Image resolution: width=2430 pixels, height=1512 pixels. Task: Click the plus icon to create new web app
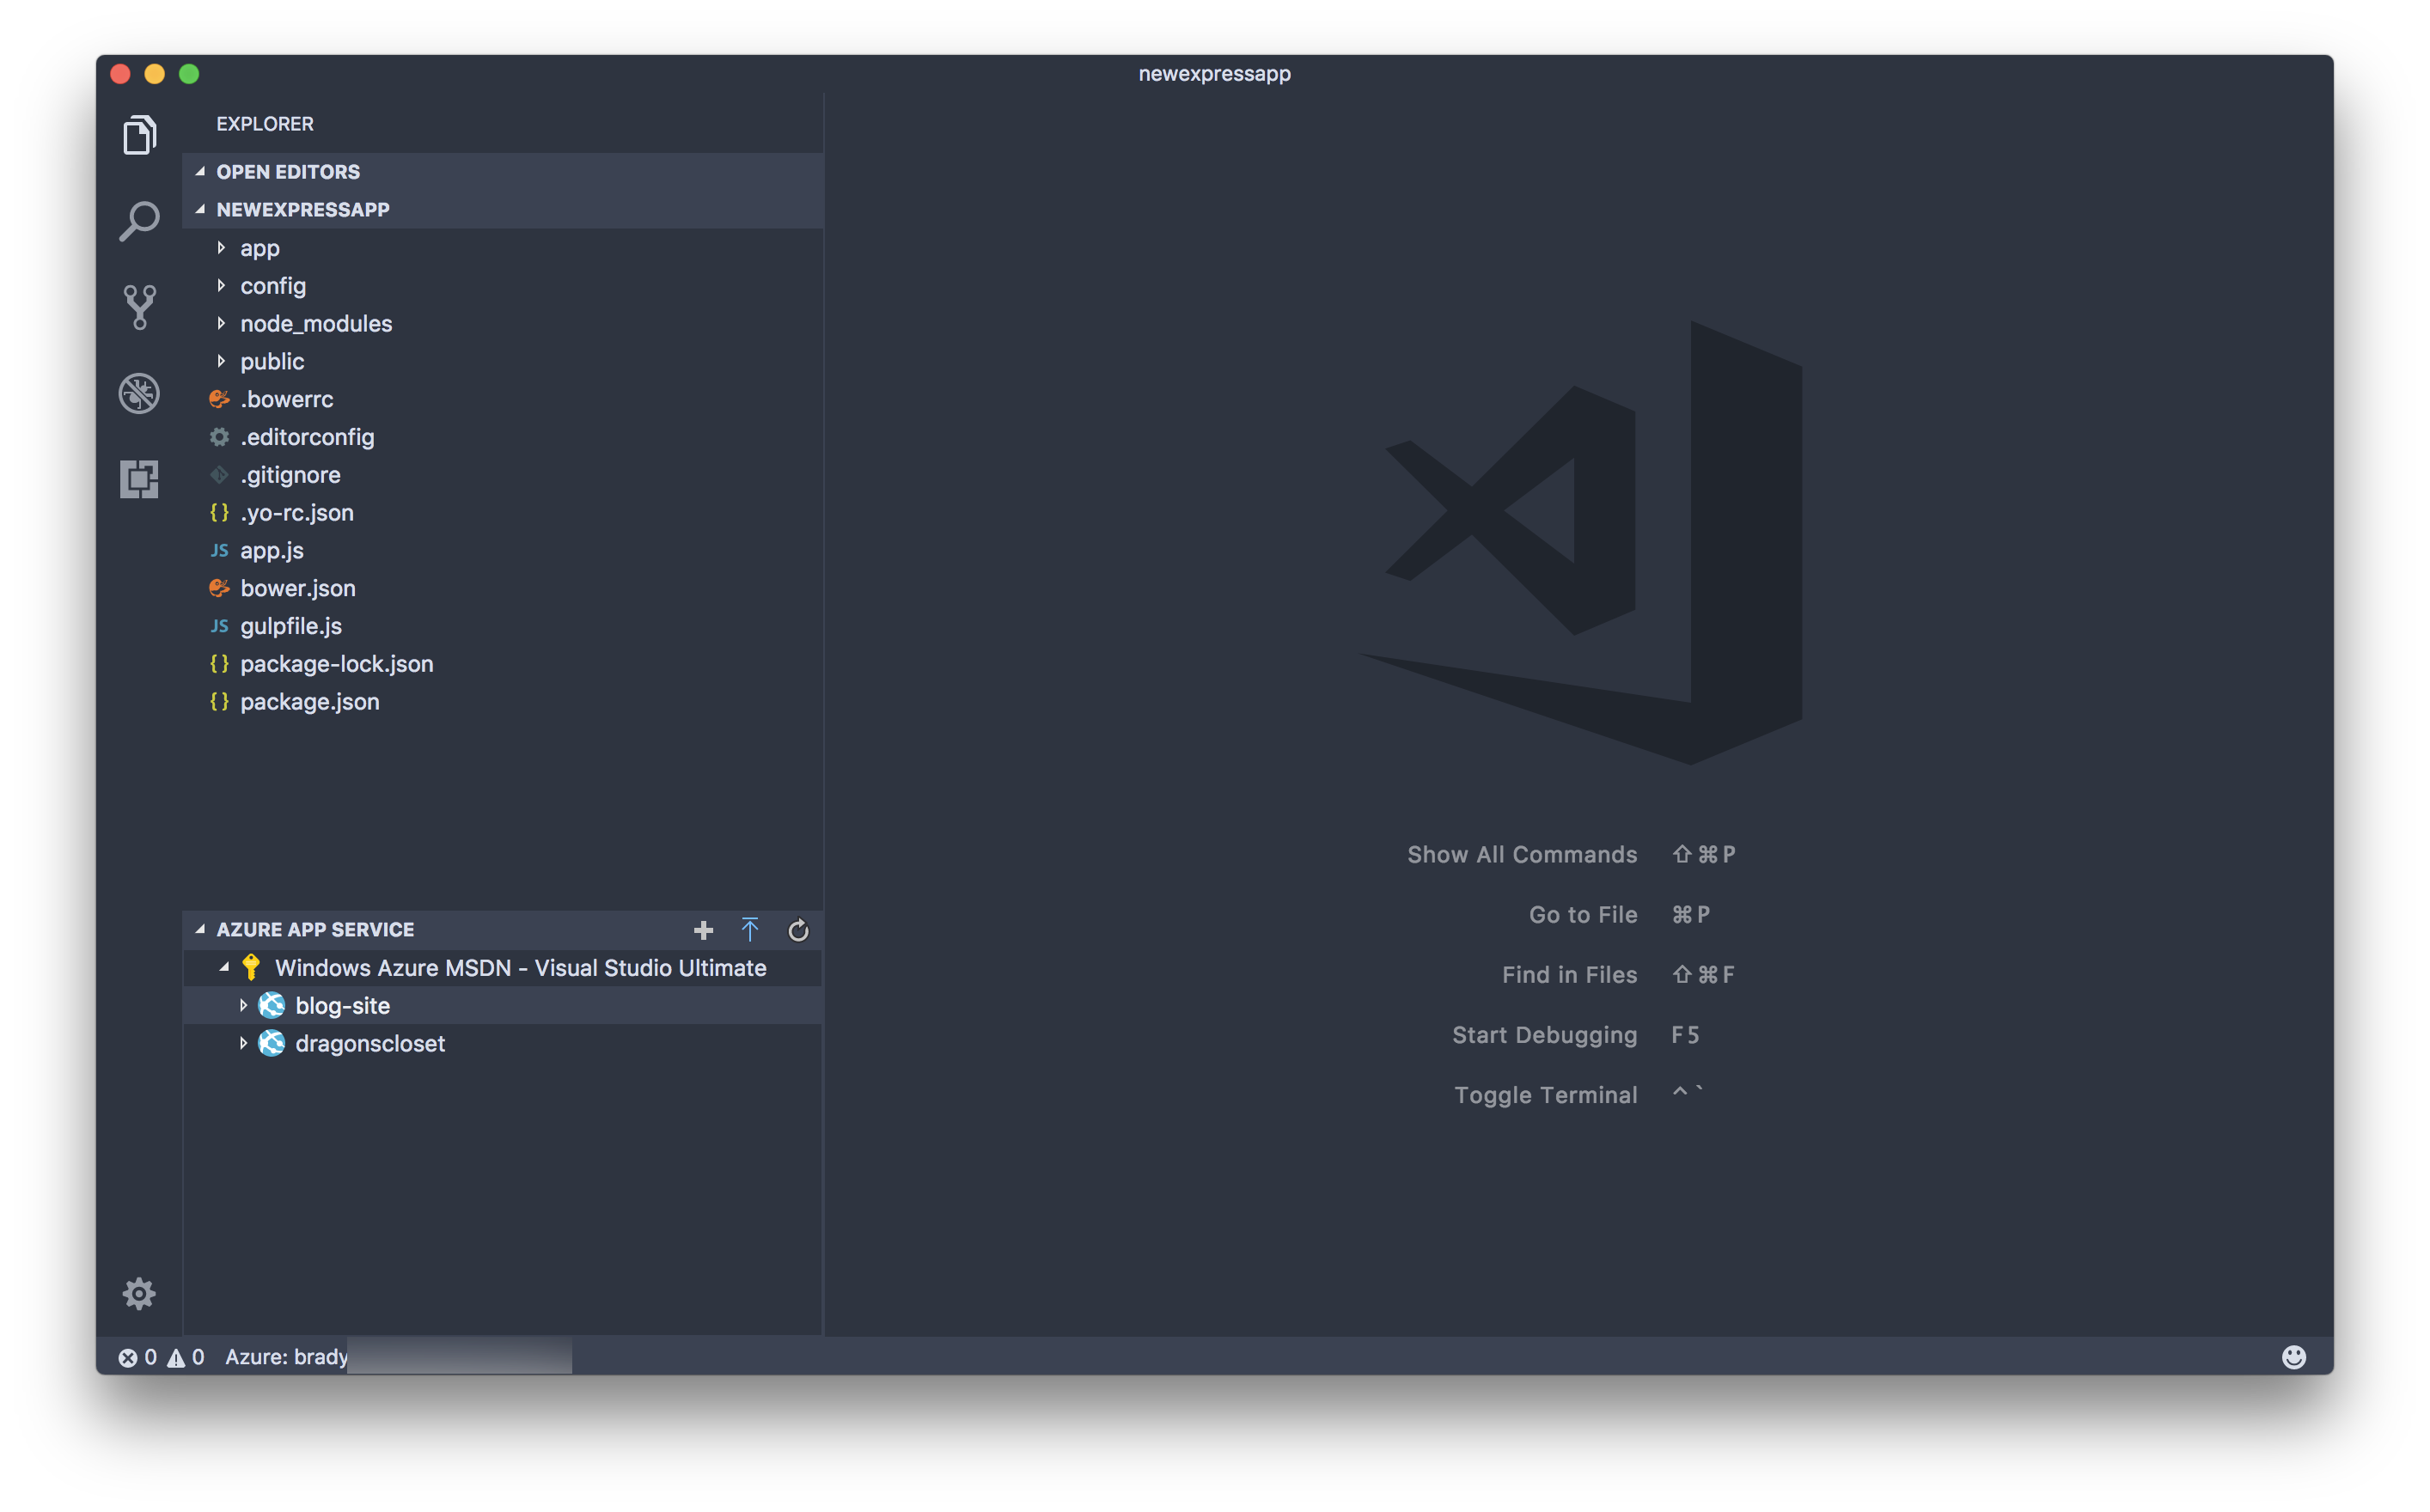pos(703,930)
